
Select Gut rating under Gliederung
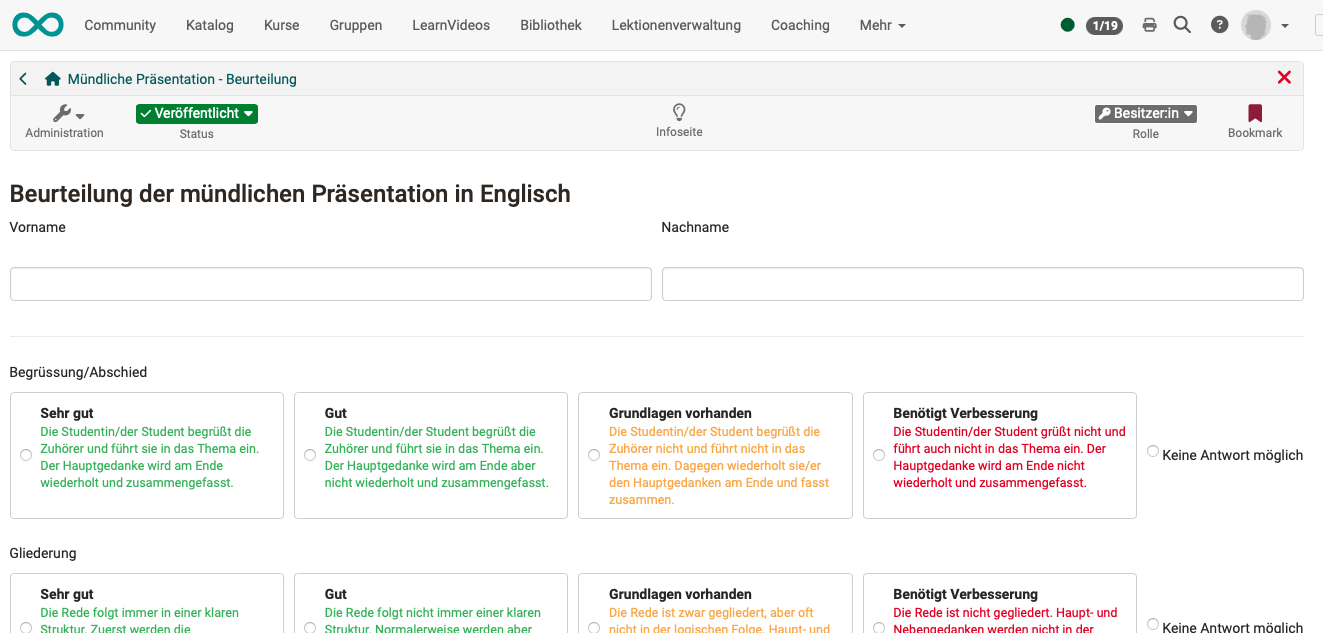click(x=310, y=628)
